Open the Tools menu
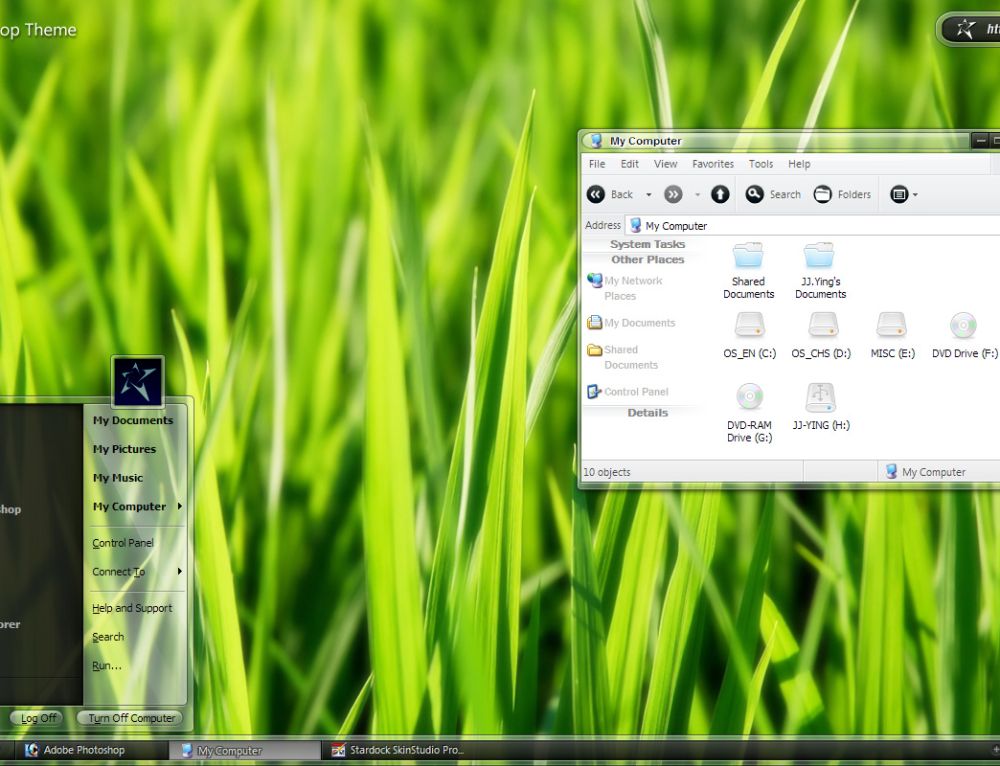This screenshot has height=766, width=1000. (761, 164)
